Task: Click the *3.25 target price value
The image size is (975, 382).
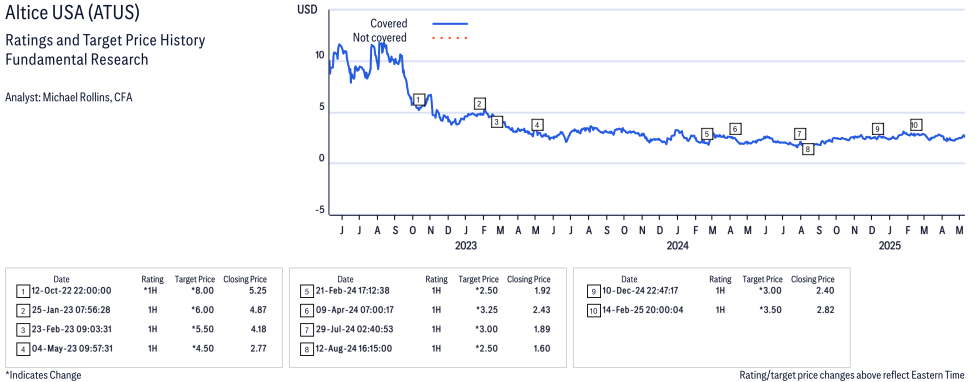Action: [486, 310]
